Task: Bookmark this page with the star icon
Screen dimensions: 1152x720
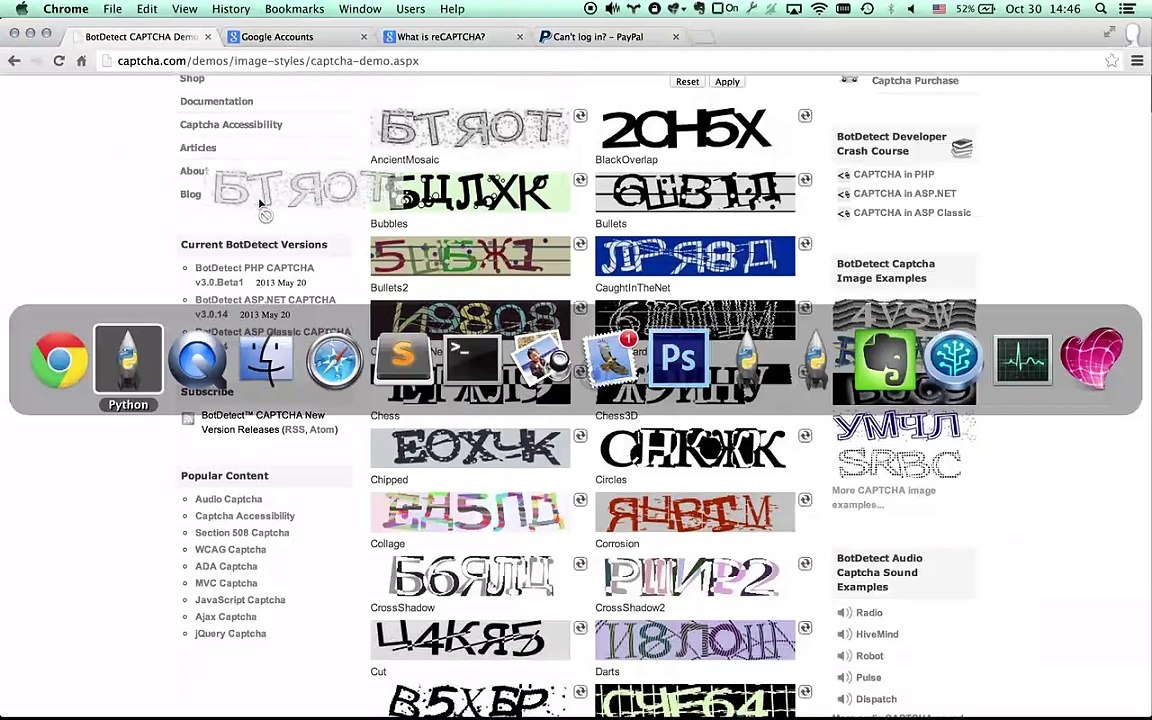Action: click(x=1112, y=61)
